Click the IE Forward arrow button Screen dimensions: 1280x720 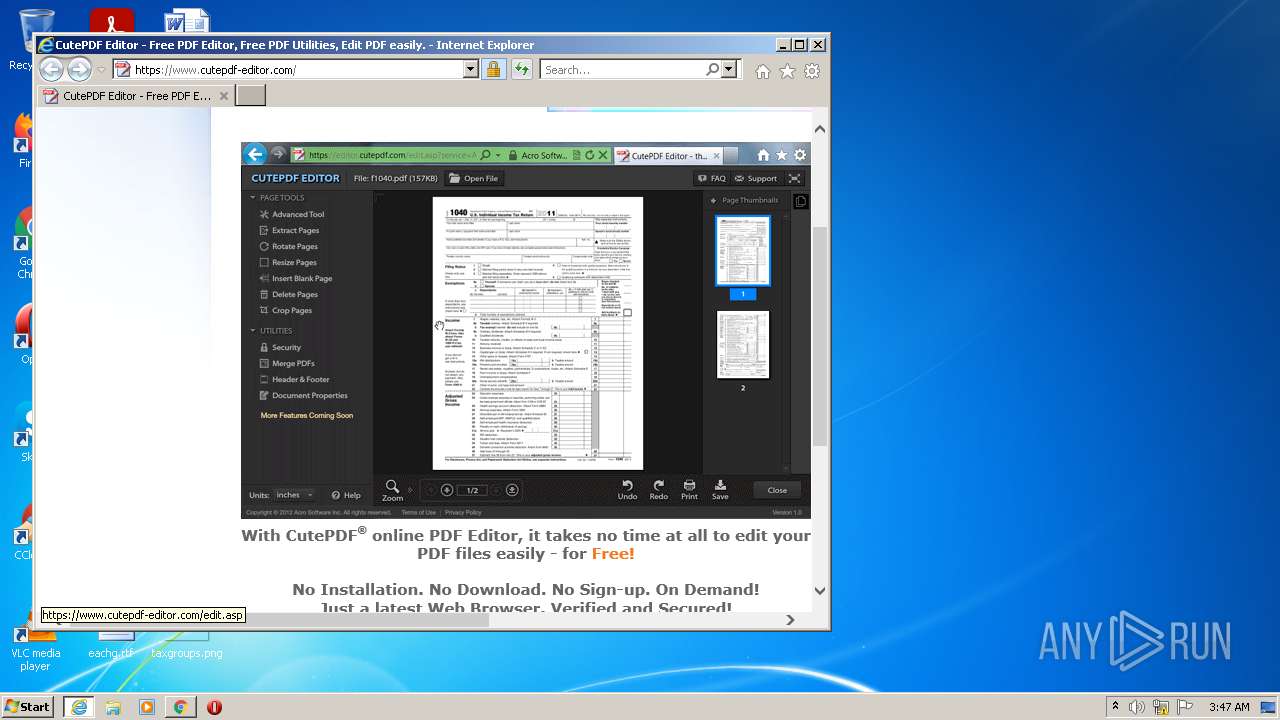[x=79, y=69]
